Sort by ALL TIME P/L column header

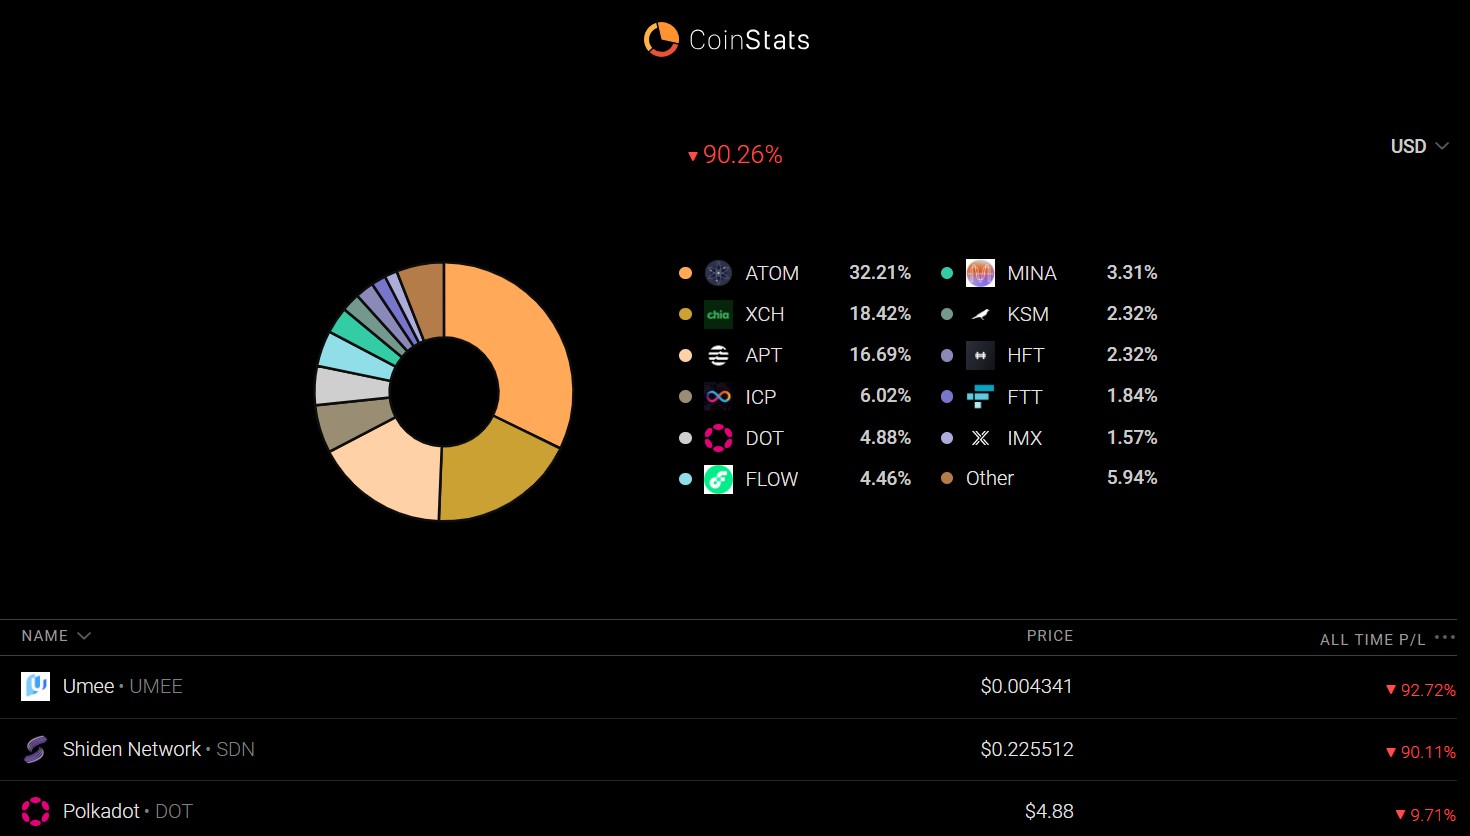pos(1373,640)
